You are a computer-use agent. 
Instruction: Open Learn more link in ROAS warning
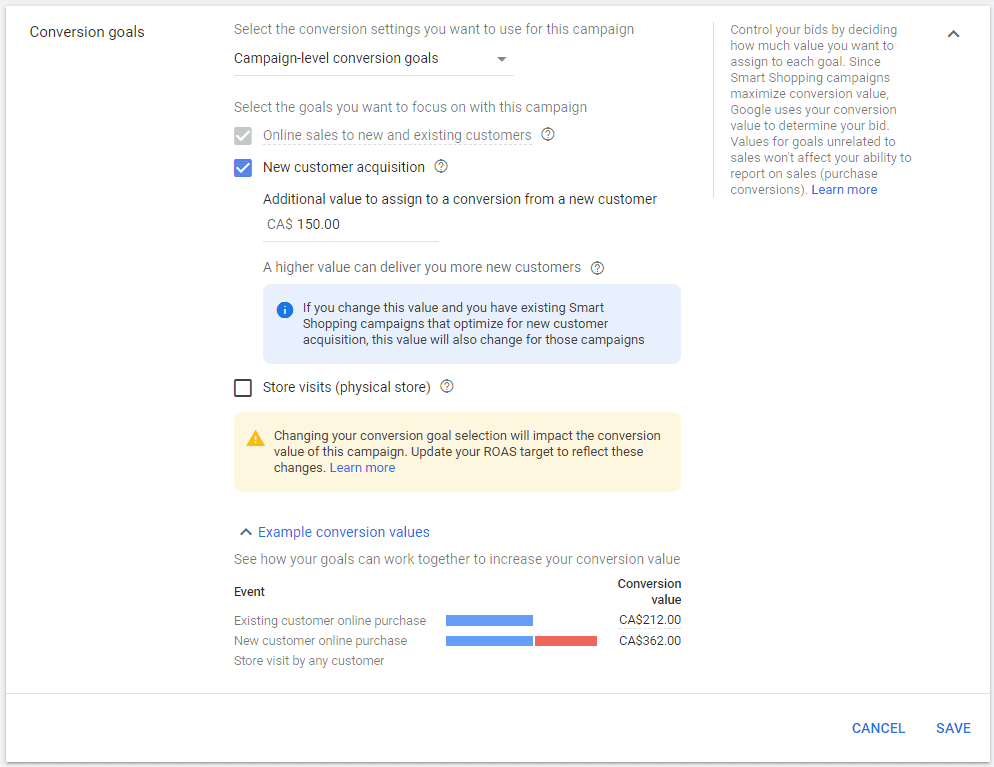pyautogui.click(x=362, y=468)
